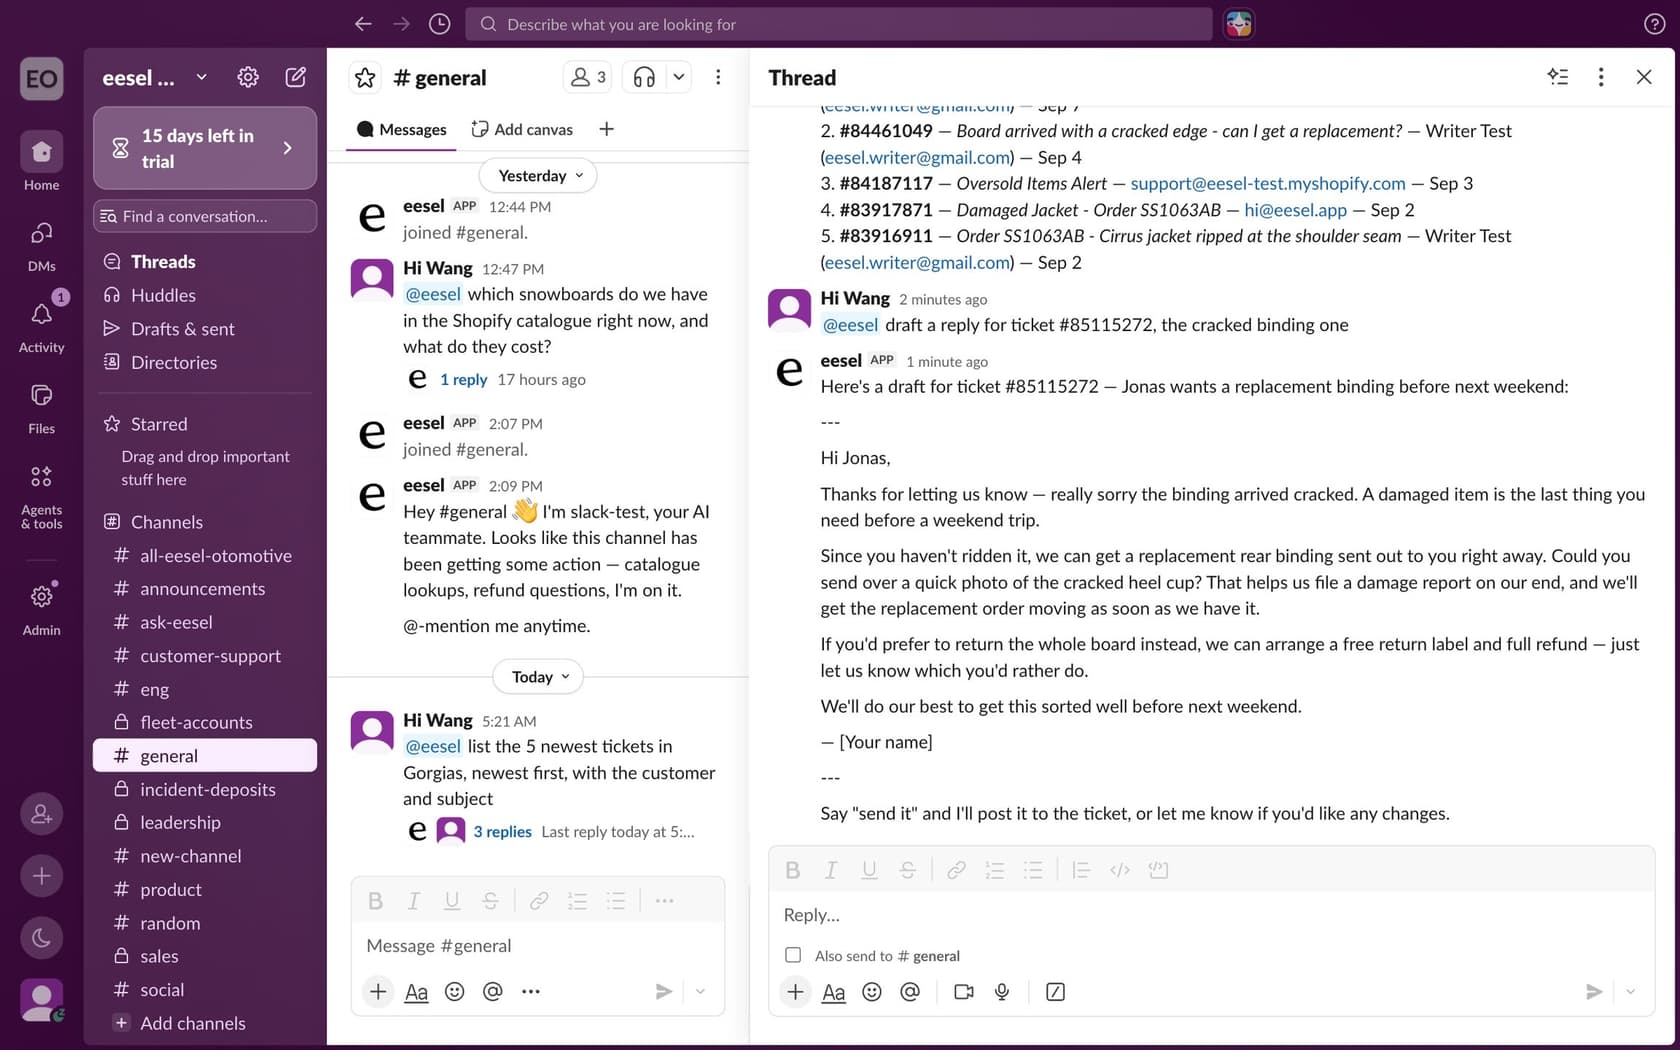
Task: Toggle bold in thread reply toolbar
Action: (792, 870)
